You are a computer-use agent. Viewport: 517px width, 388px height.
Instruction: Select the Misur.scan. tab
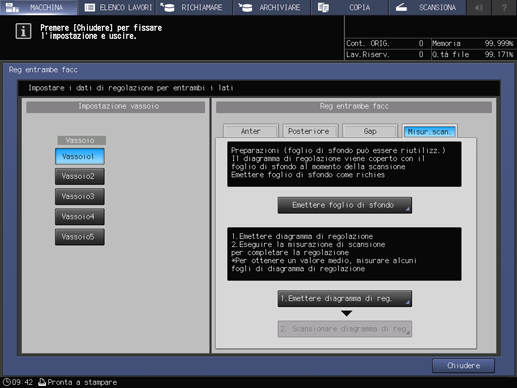[429, 131]
